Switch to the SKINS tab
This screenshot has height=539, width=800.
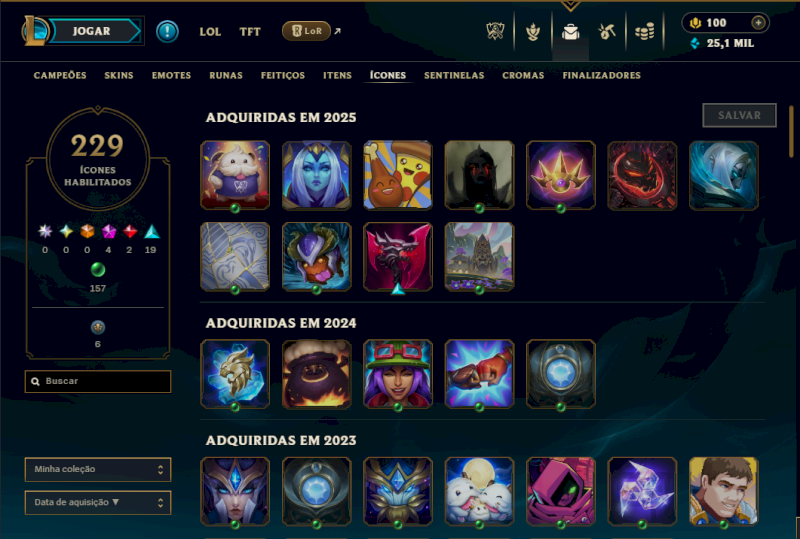[x=119, y=76]
